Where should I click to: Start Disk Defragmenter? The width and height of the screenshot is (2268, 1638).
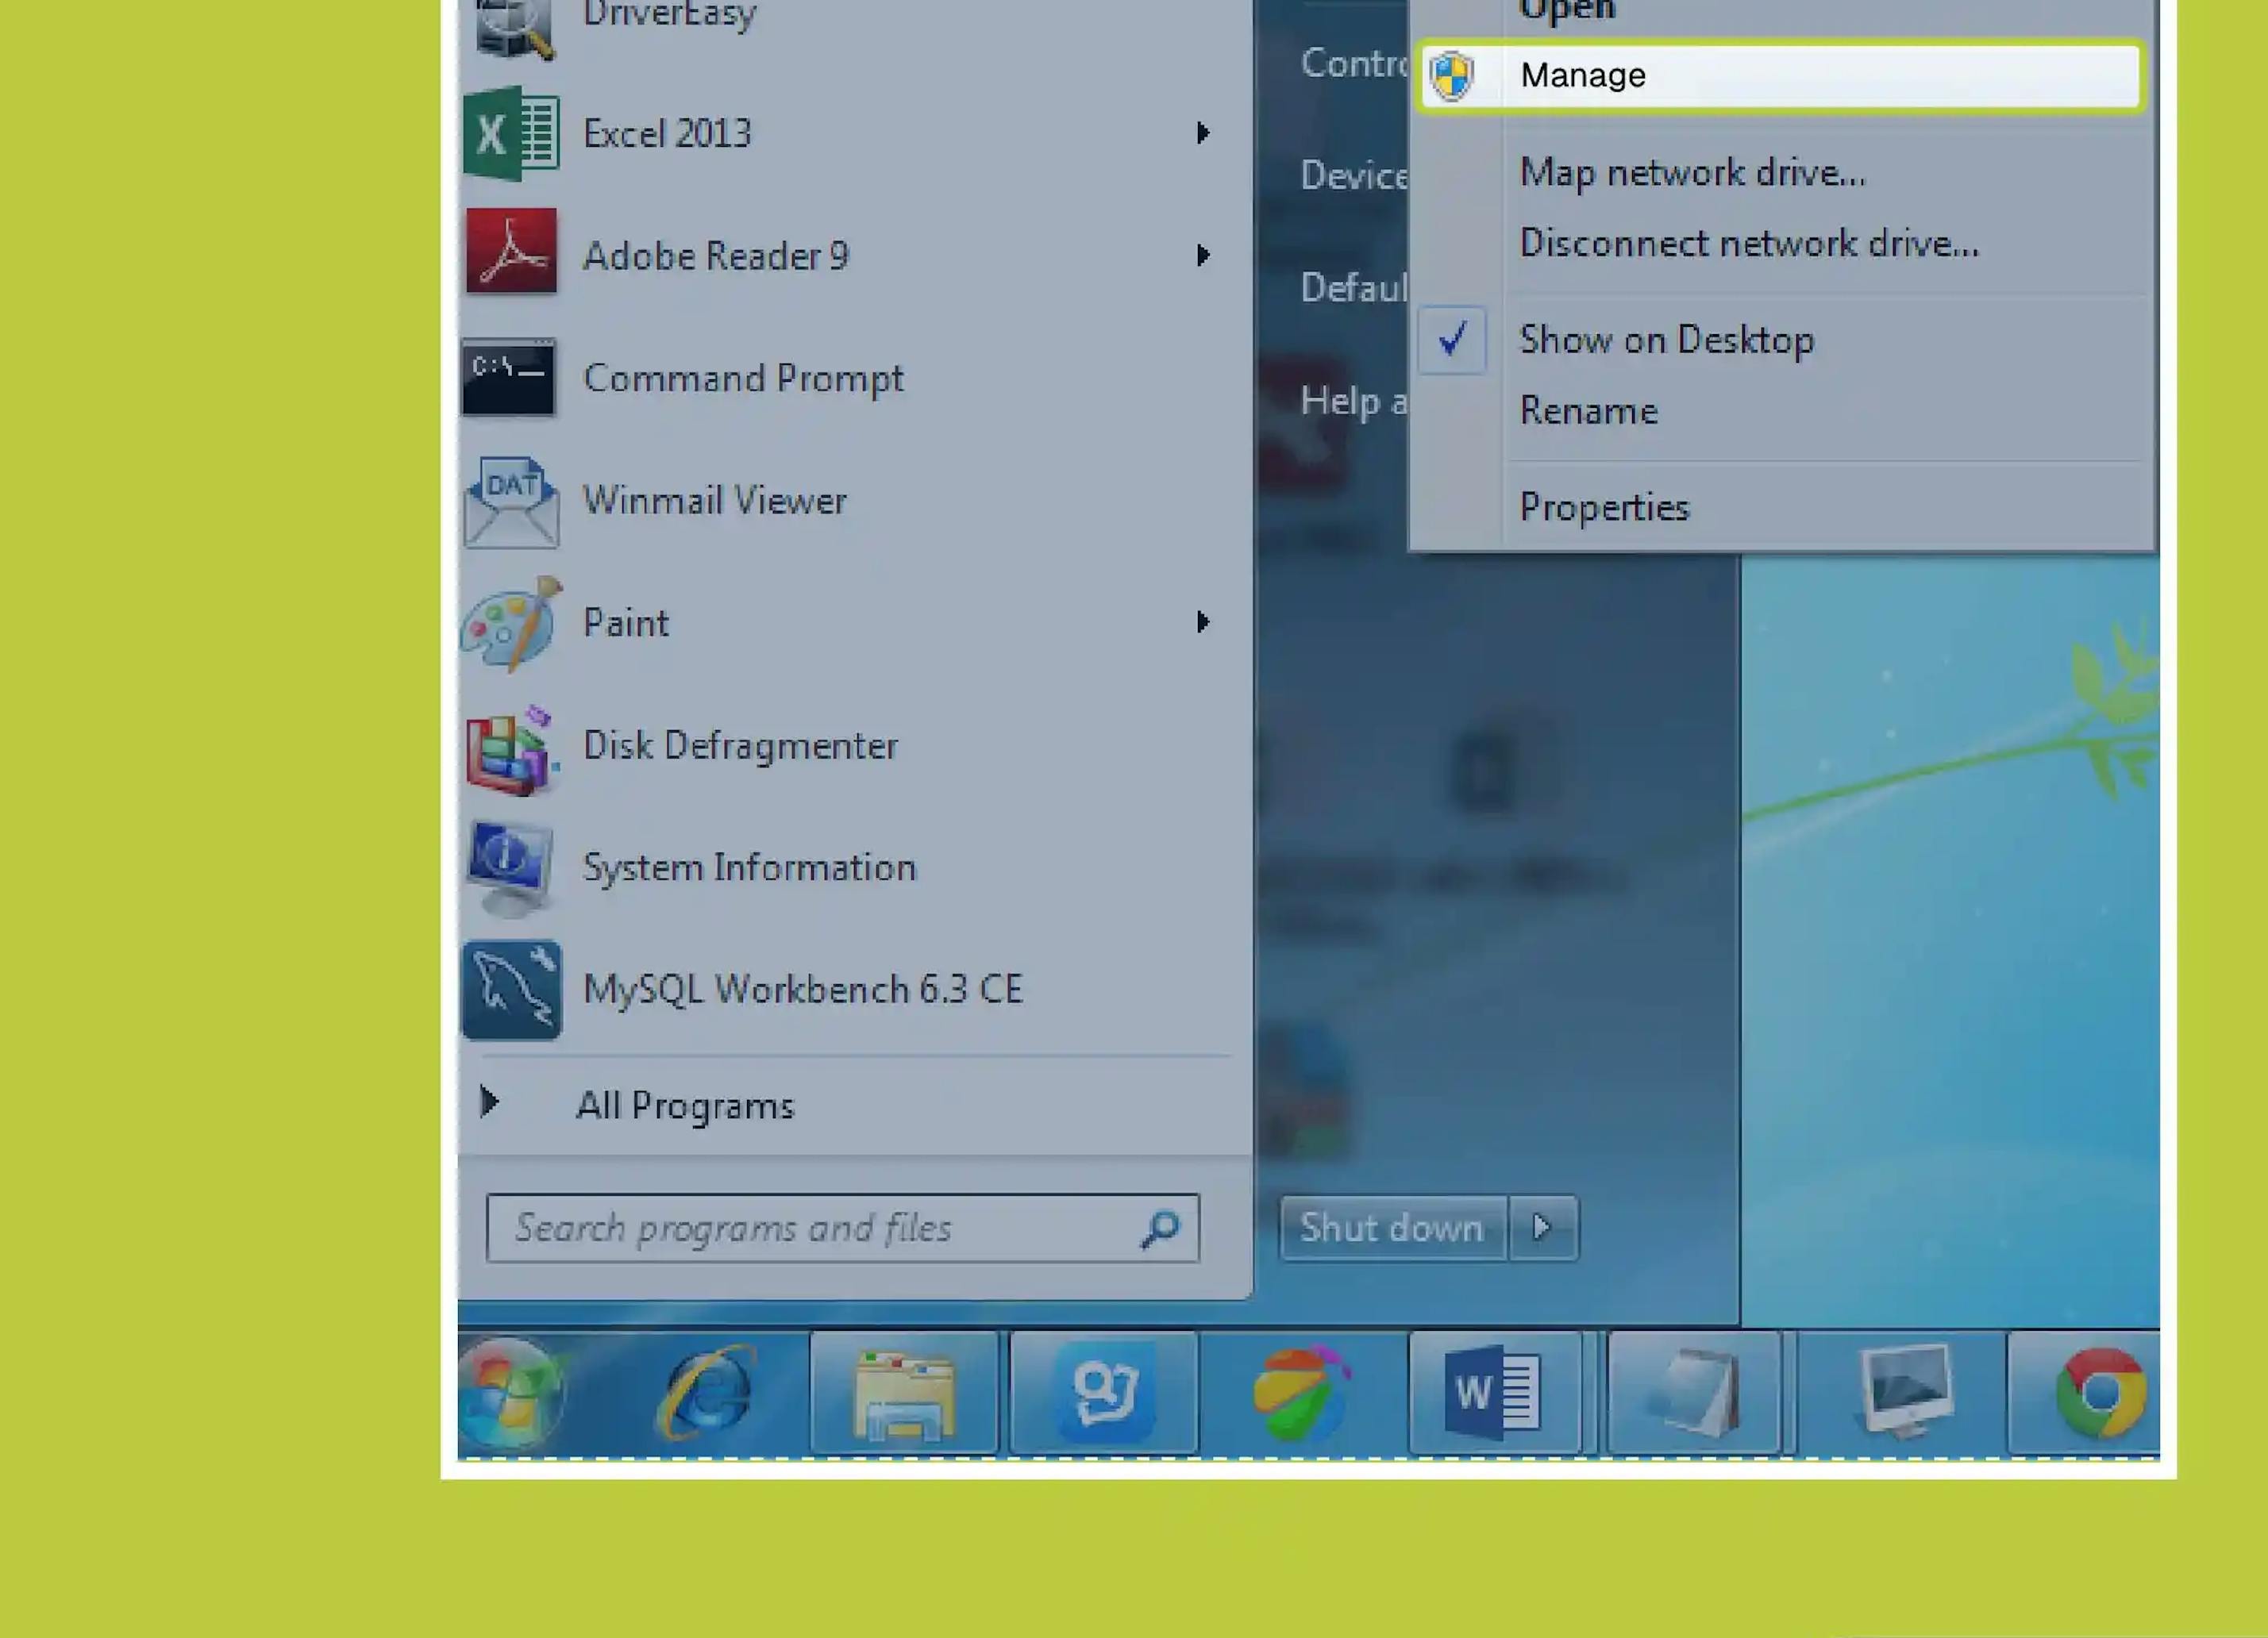pyautogui.click(x=740, y=744)
